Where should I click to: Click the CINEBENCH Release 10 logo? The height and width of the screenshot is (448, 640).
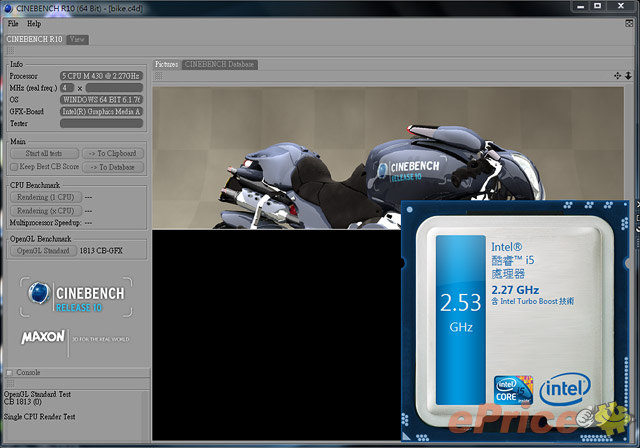(76, 297)
